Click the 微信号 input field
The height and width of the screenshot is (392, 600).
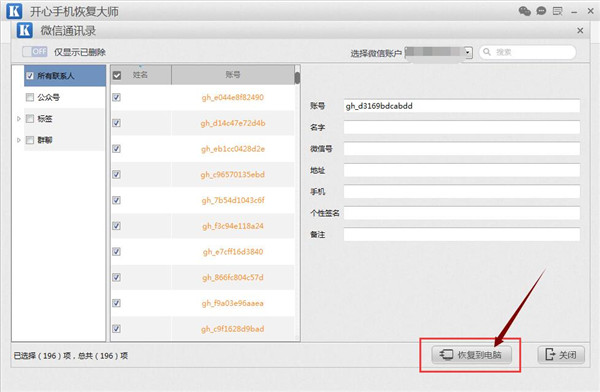point(461,149)
